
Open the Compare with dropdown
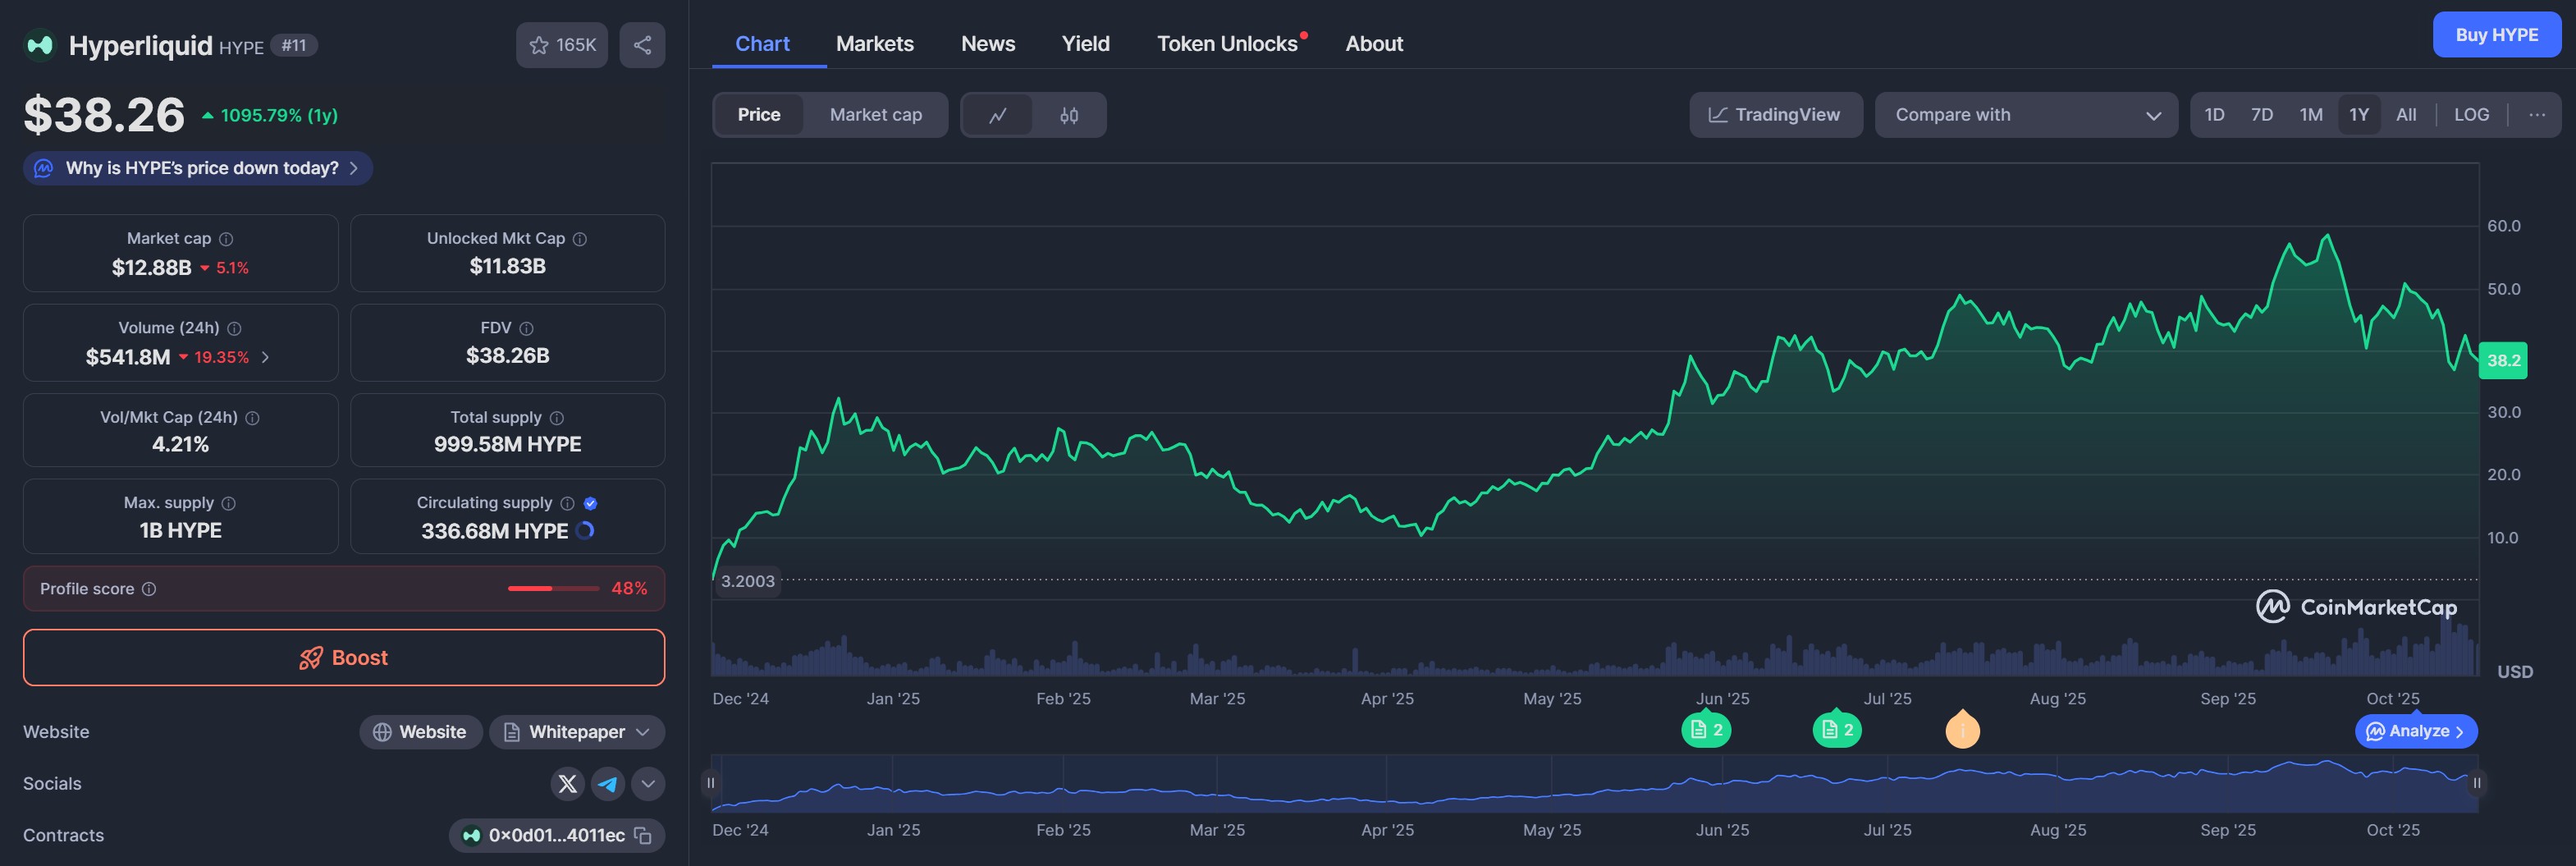click(2026, 115)
